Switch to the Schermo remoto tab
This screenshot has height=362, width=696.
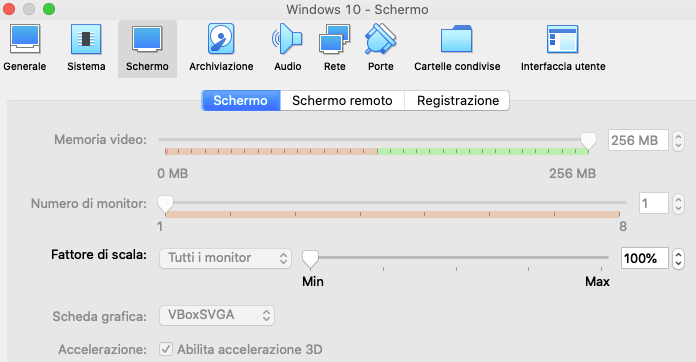[342, 101]
